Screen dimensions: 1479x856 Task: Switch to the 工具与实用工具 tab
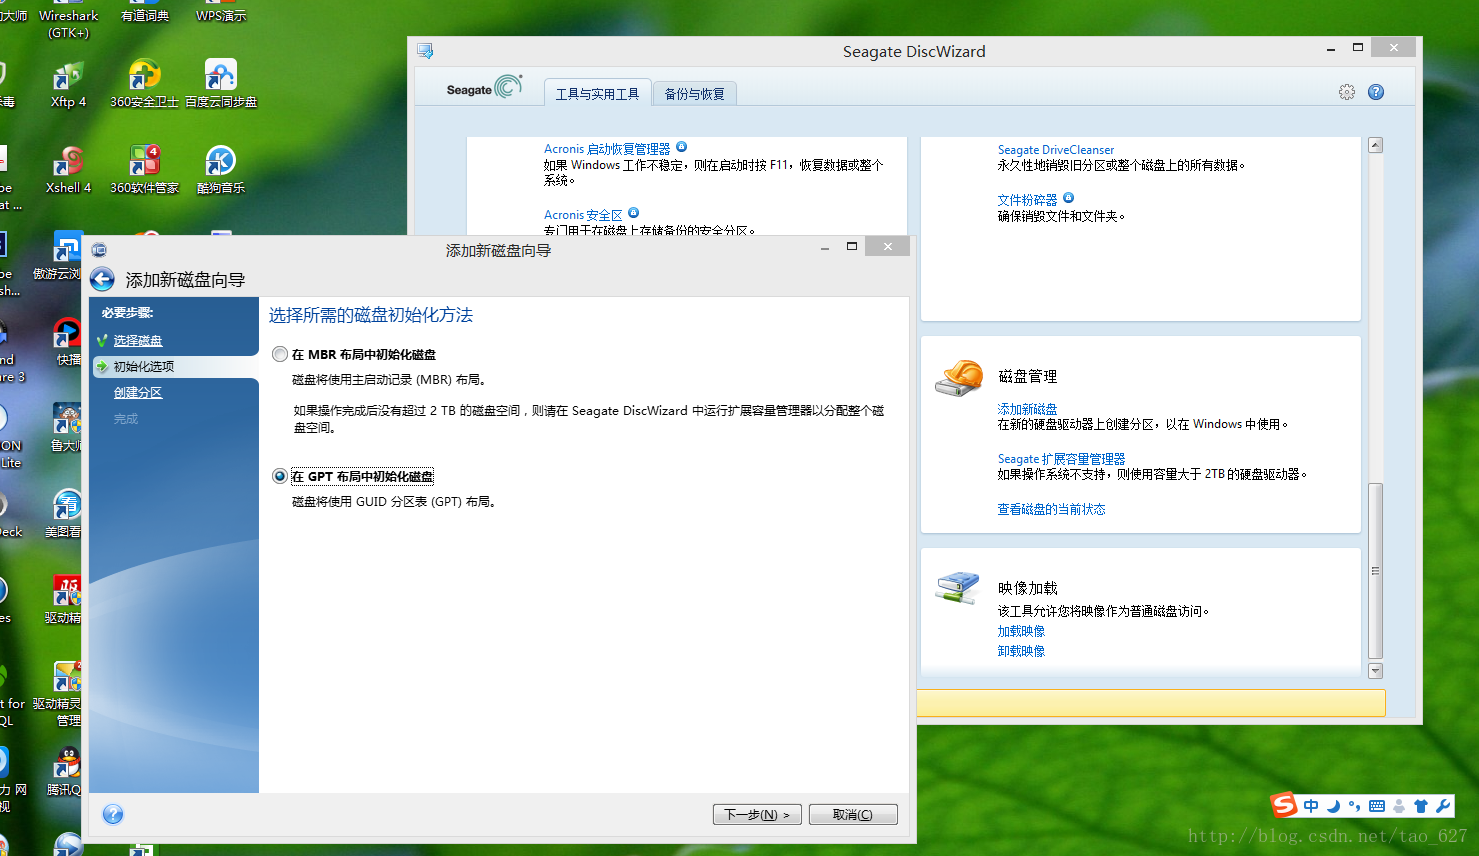597,93
